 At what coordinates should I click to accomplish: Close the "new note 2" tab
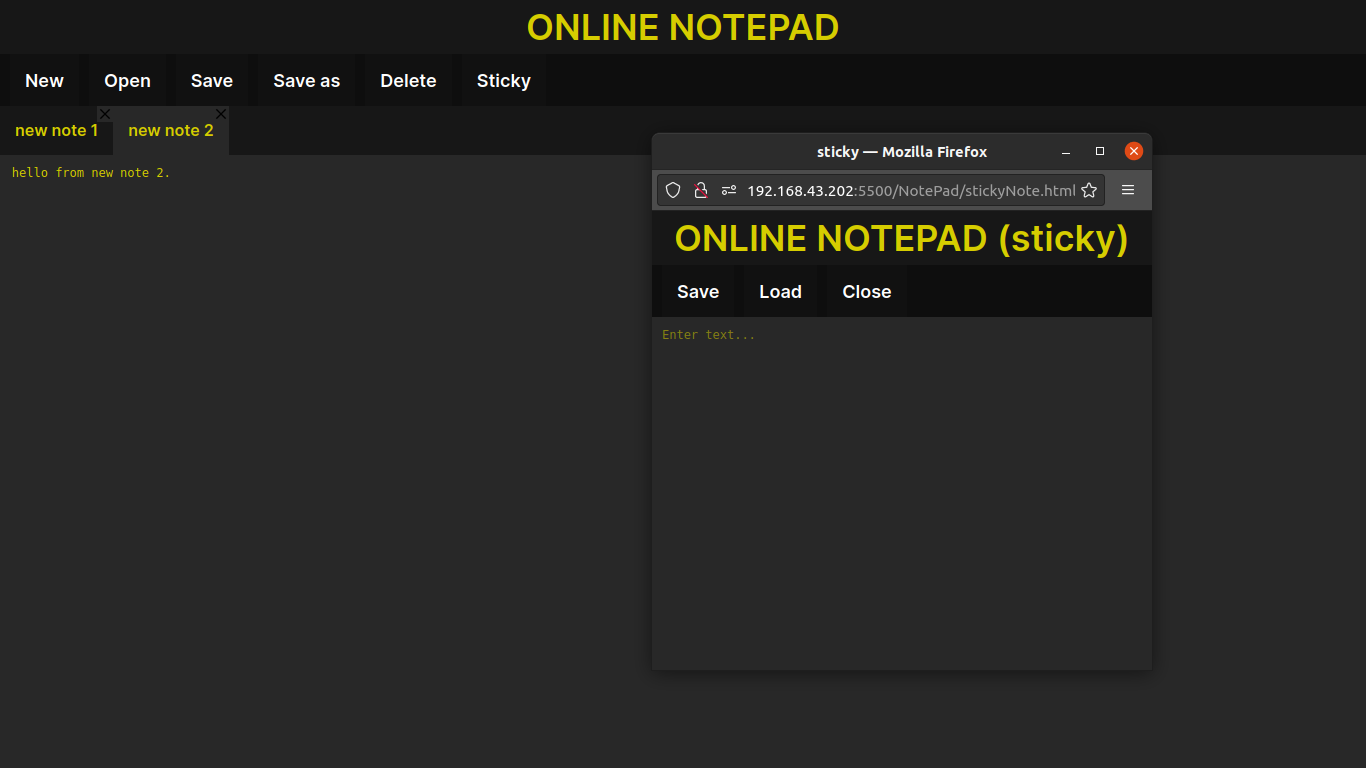pos(221,113)
